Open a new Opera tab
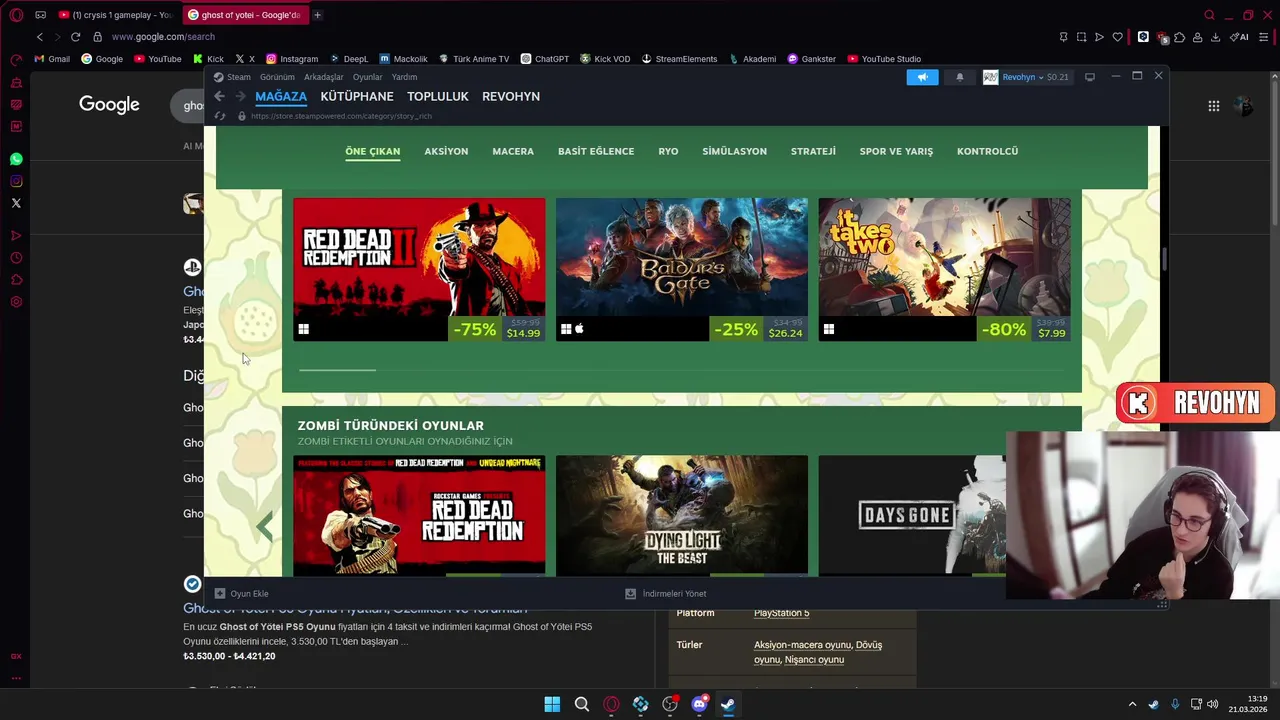 [317, 15]
